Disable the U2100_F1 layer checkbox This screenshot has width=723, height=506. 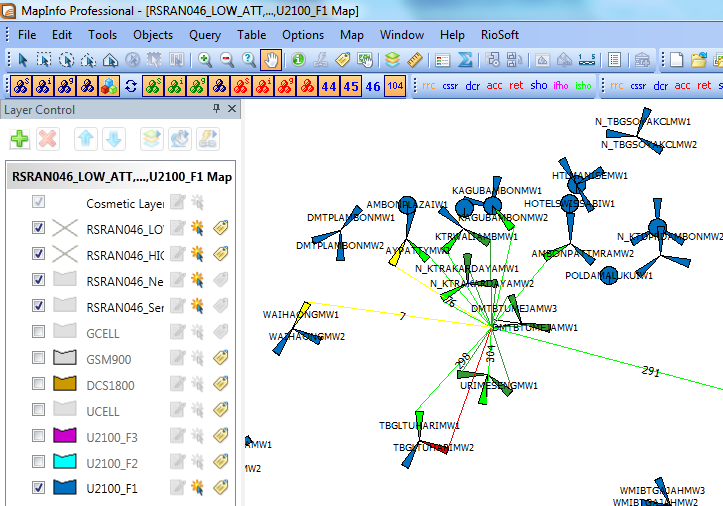38,488
